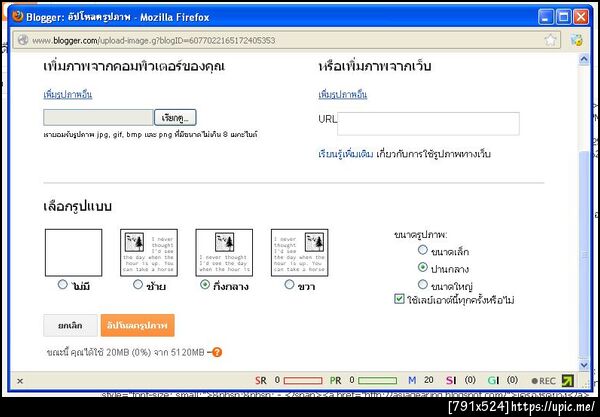Viewport: 600px width, 417px height.
Task: Click the green arrow icon in status bar
Action: pyautogui.click(x=568, y=380)
